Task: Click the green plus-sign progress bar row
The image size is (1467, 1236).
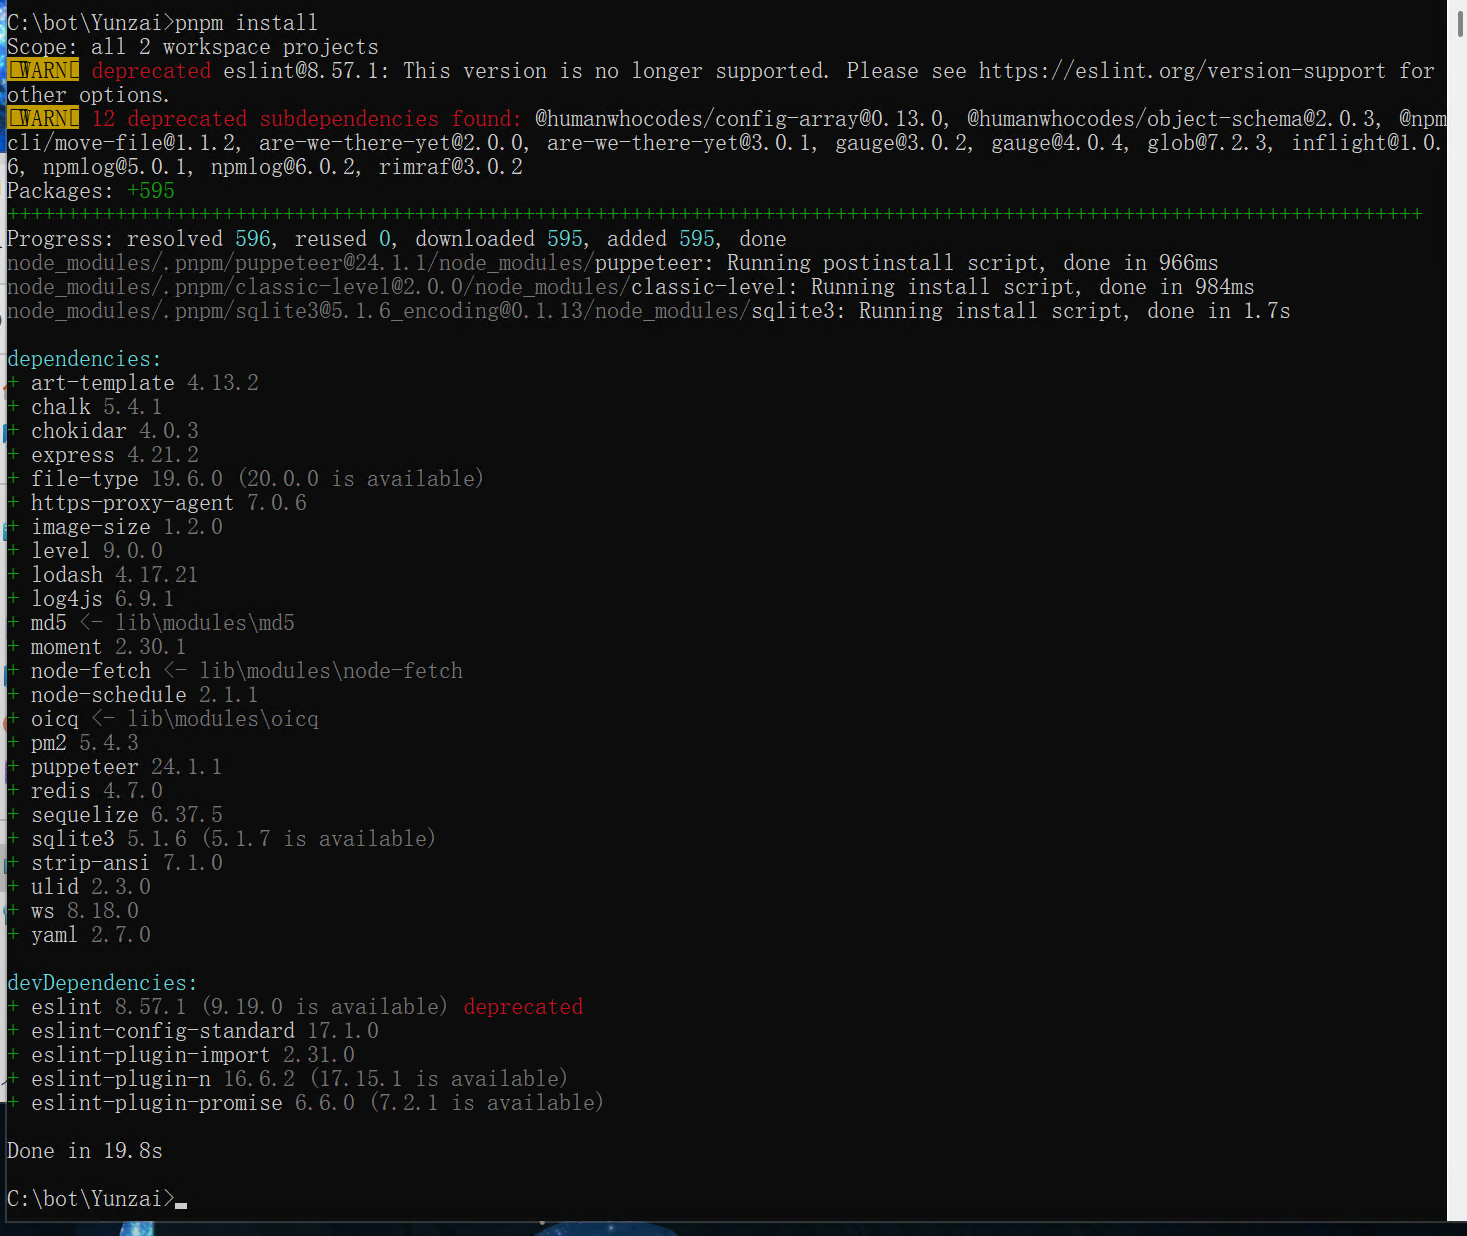Action: pyautogui.click(x=715, y=214)
